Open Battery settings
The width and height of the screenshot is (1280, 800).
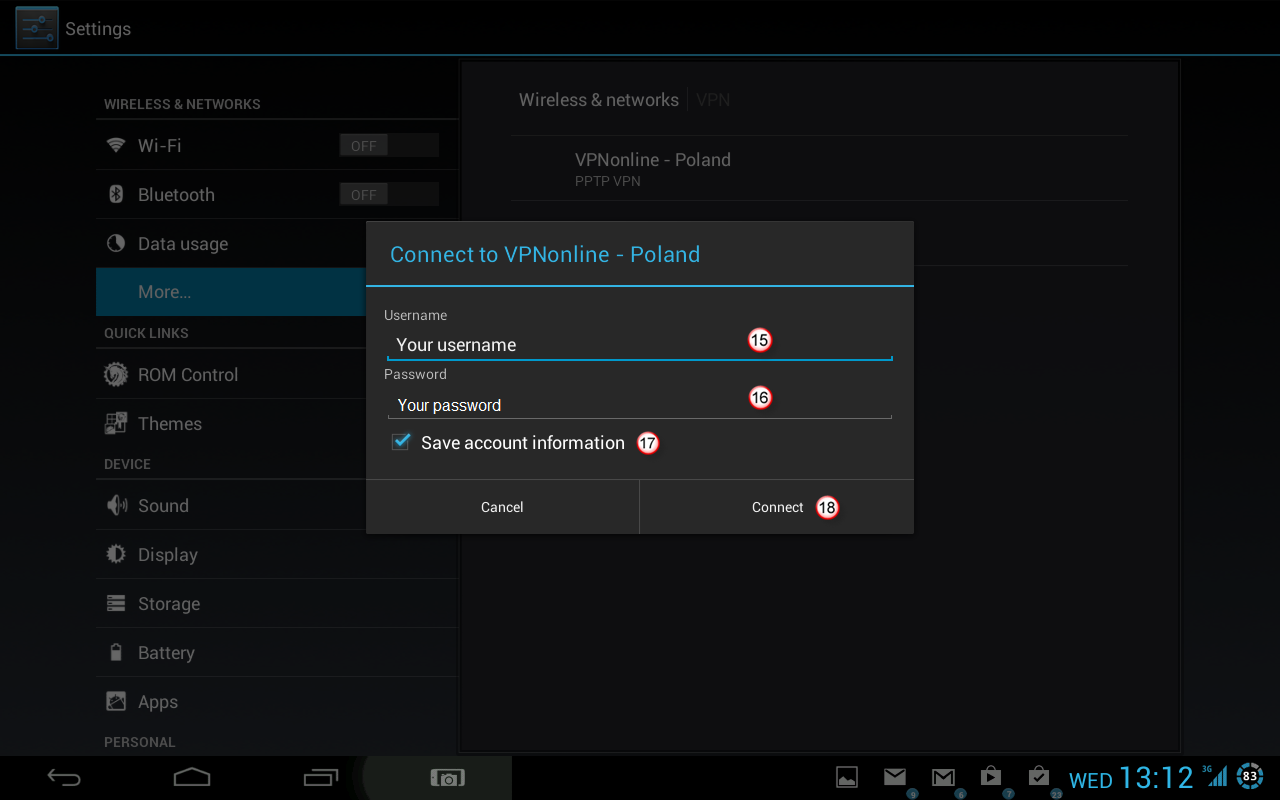(x=277, y=652)
